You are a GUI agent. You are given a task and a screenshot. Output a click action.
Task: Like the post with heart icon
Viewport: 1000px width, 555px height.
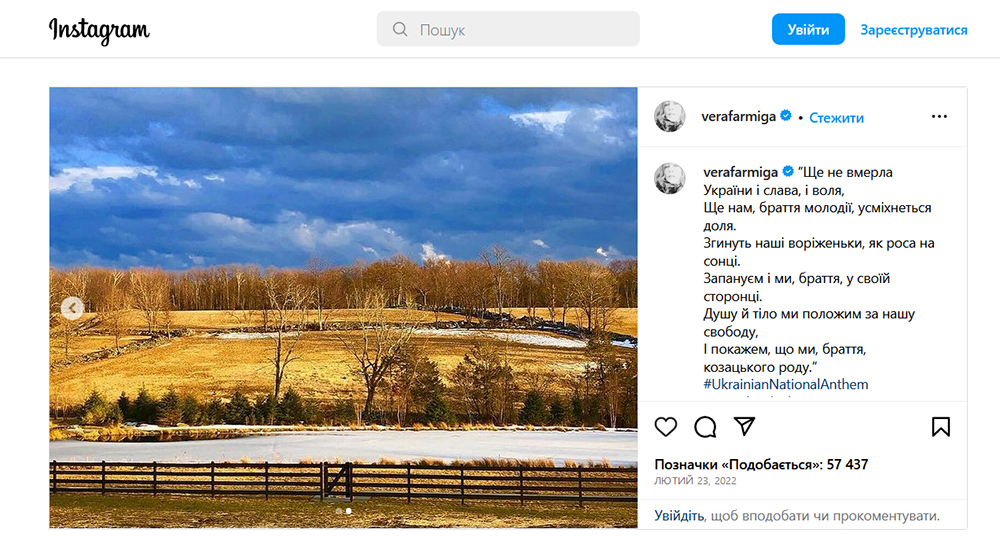pos(666,427)
